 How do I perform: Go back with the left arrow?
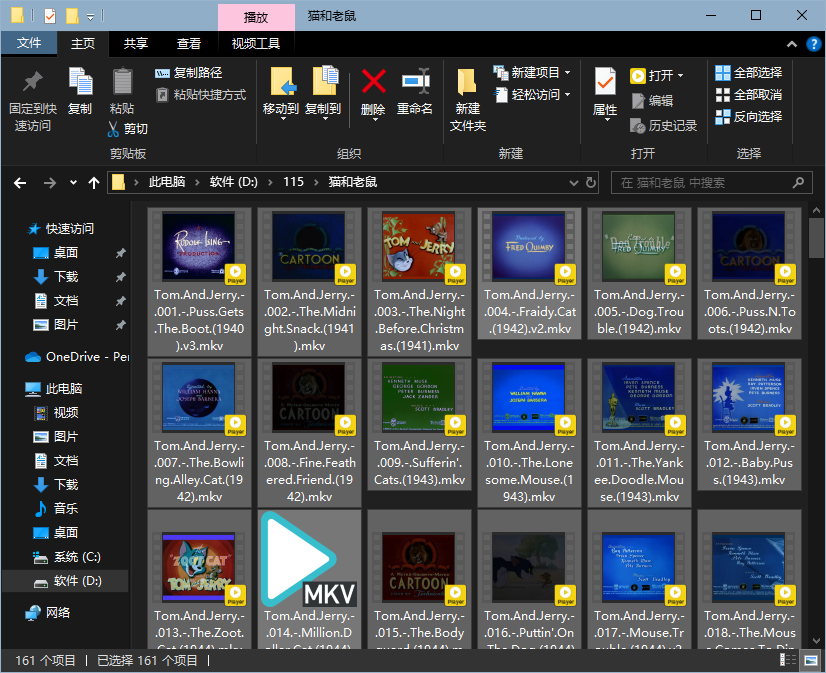pyautogui.click(x=20, y=183)
